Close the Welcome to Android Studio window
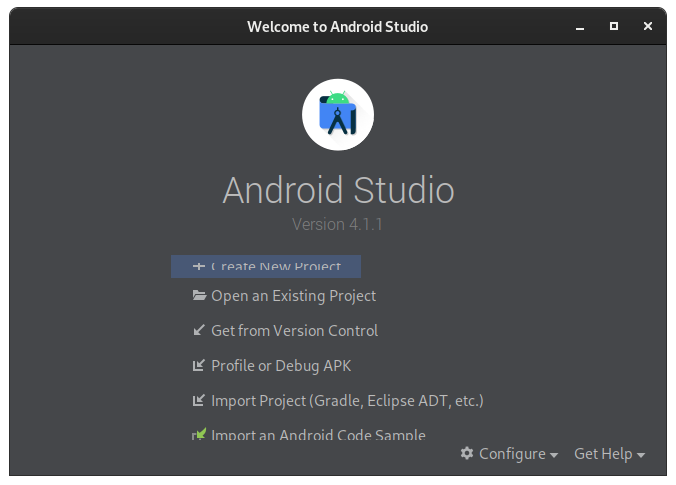This screenshot has height=485, width=676. [648, 26]
